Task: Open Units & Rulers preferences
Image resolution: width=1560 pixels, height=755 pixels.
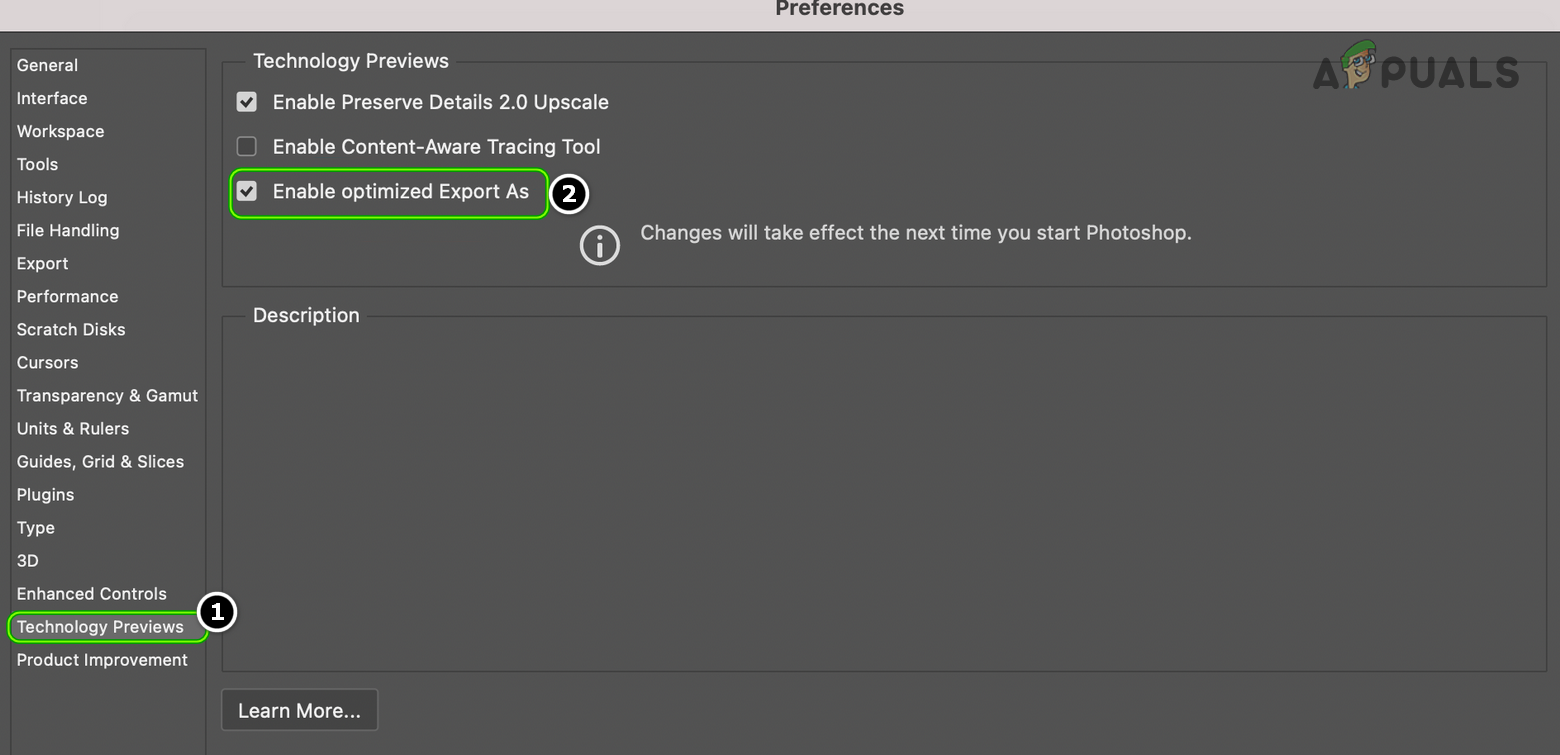Action: tap(73, 428)
